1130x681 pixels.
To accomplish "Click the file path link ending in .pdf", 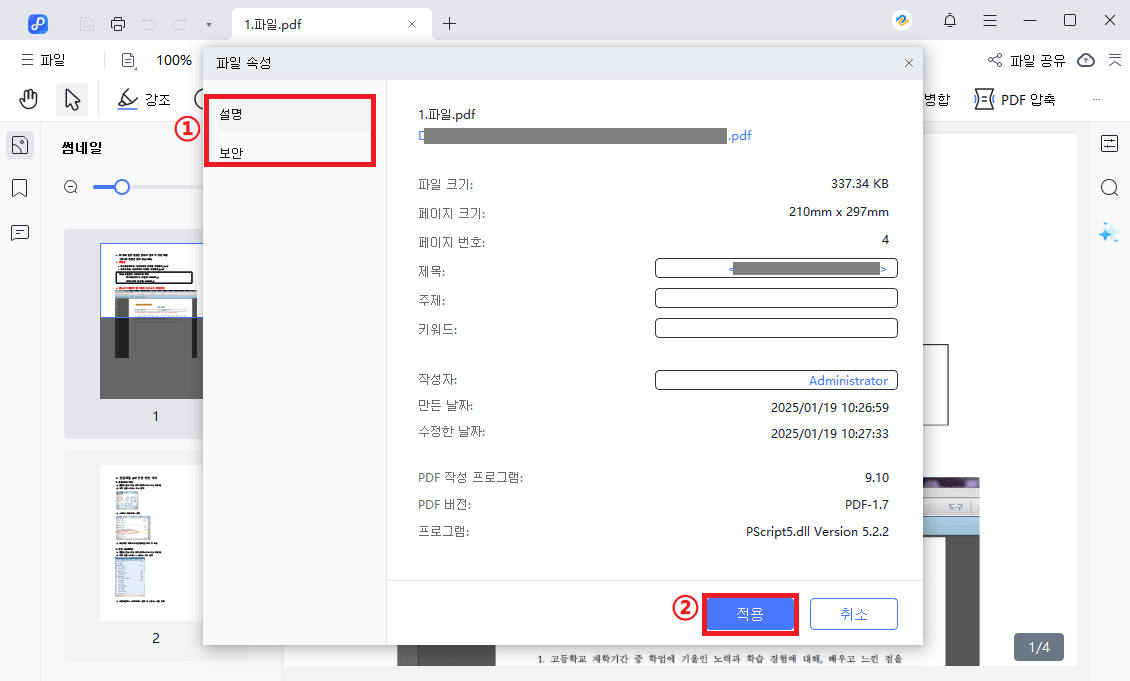I will 584,135.
